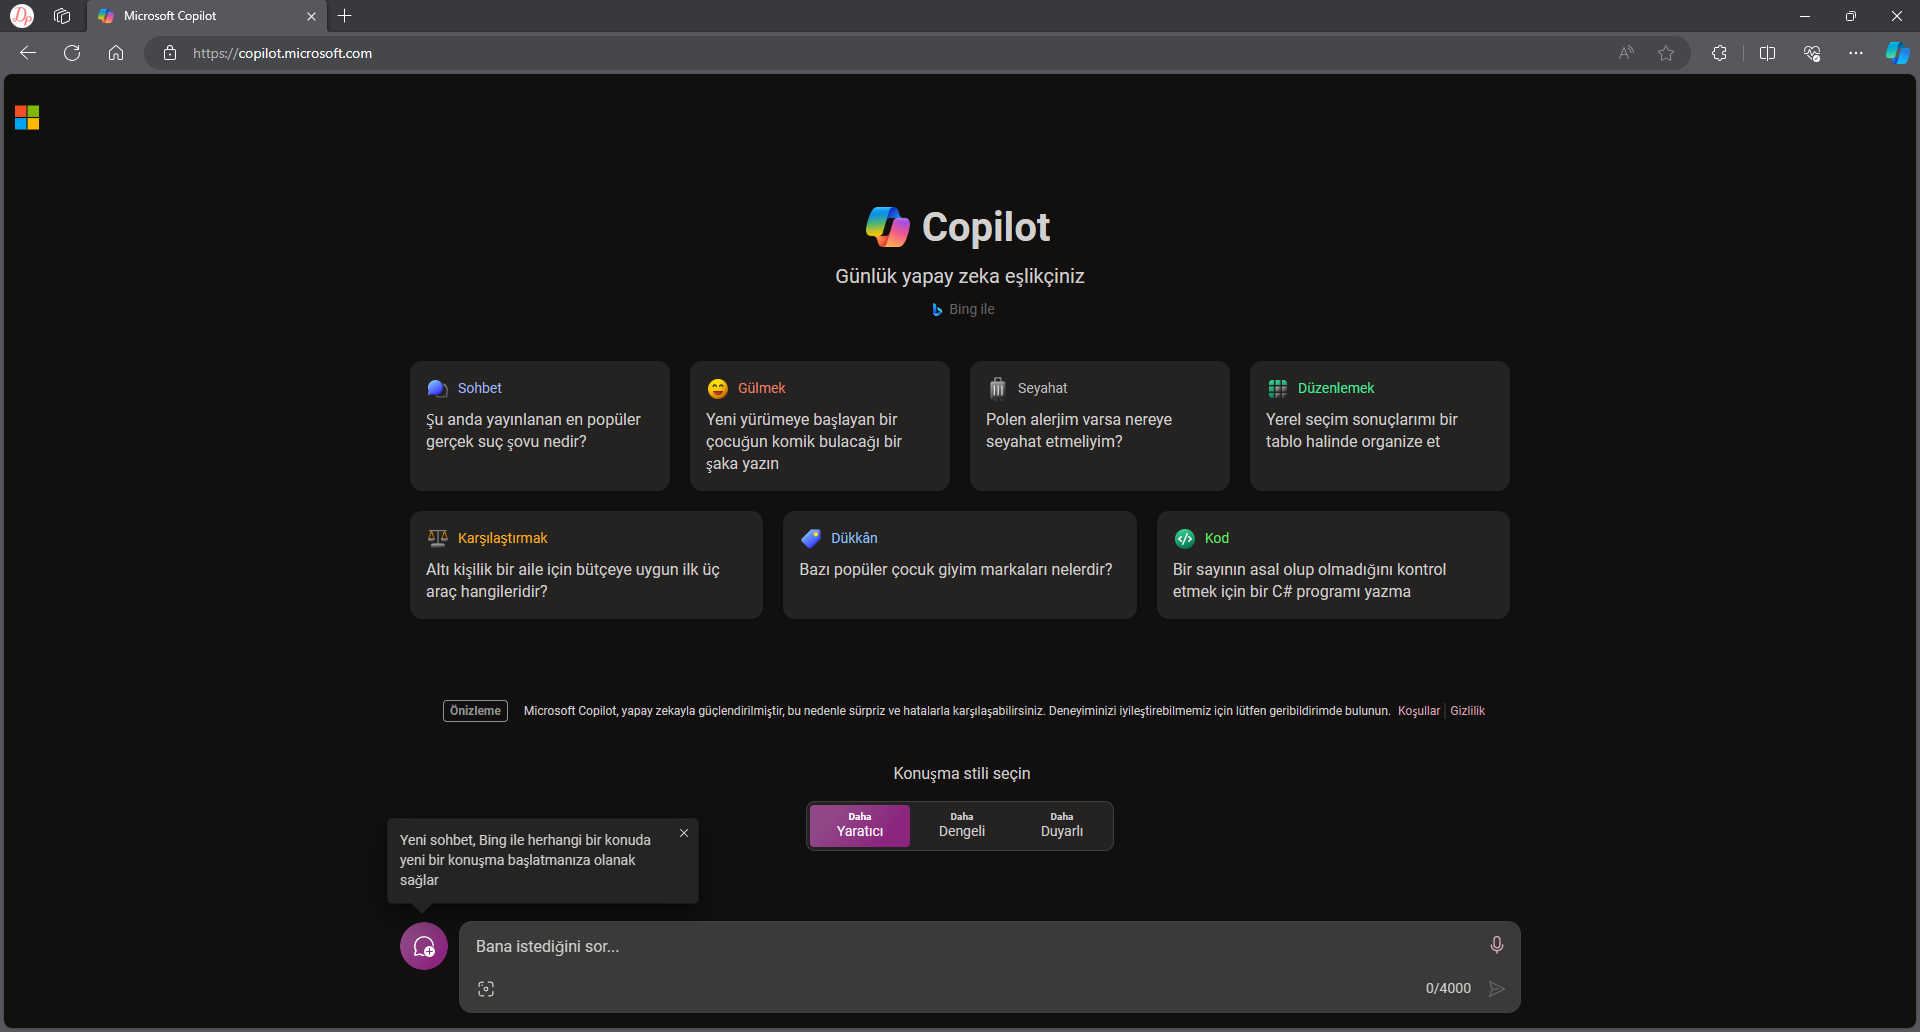This screenshot has width=1920, height=1032.
Task: Click the add image screenshot icon
Action: coord(486,989)
